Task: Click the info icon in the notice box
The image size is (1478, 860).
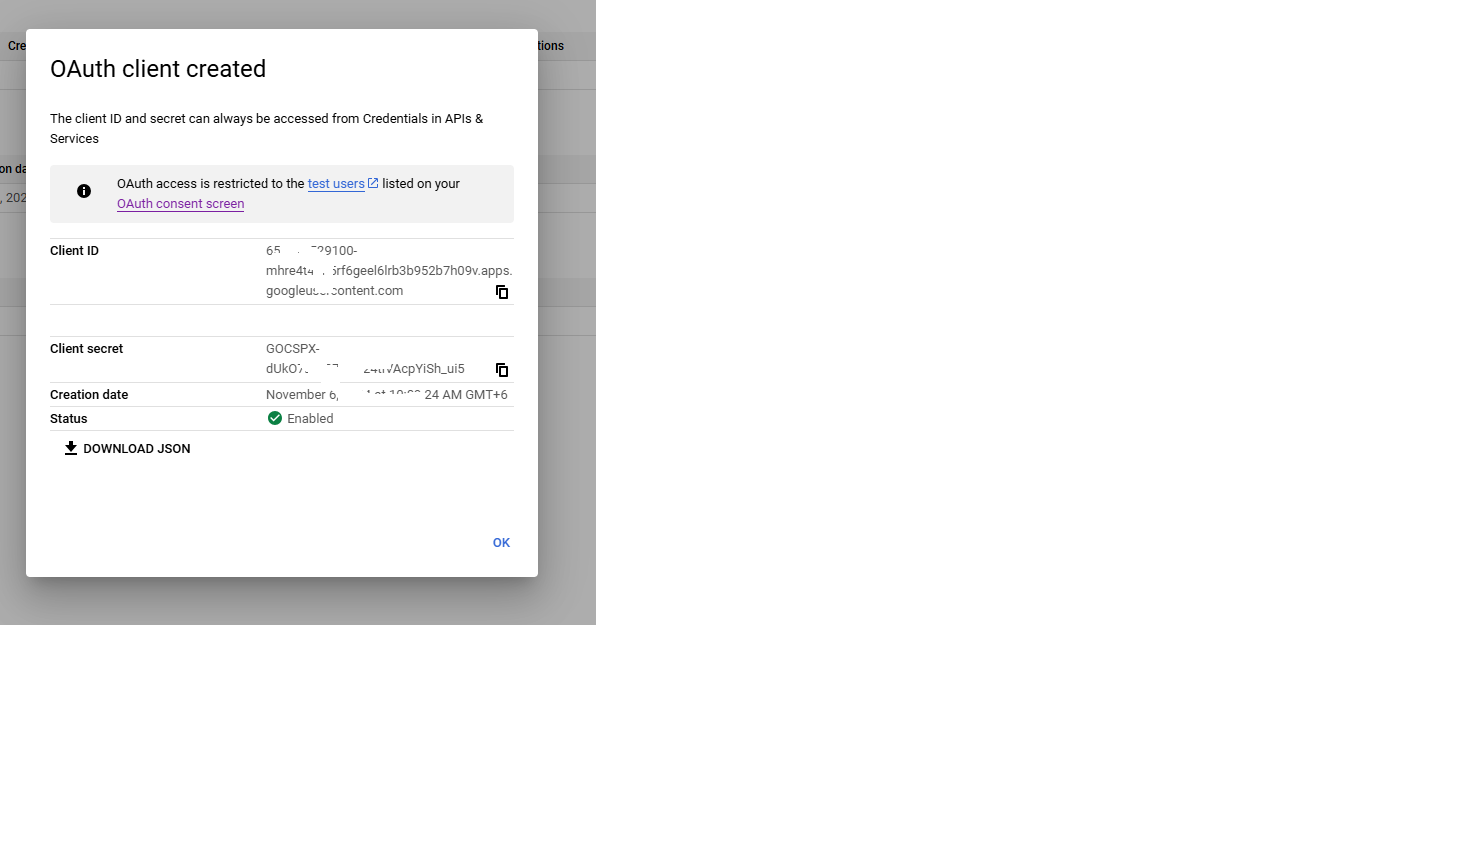Action: [84, 191]
